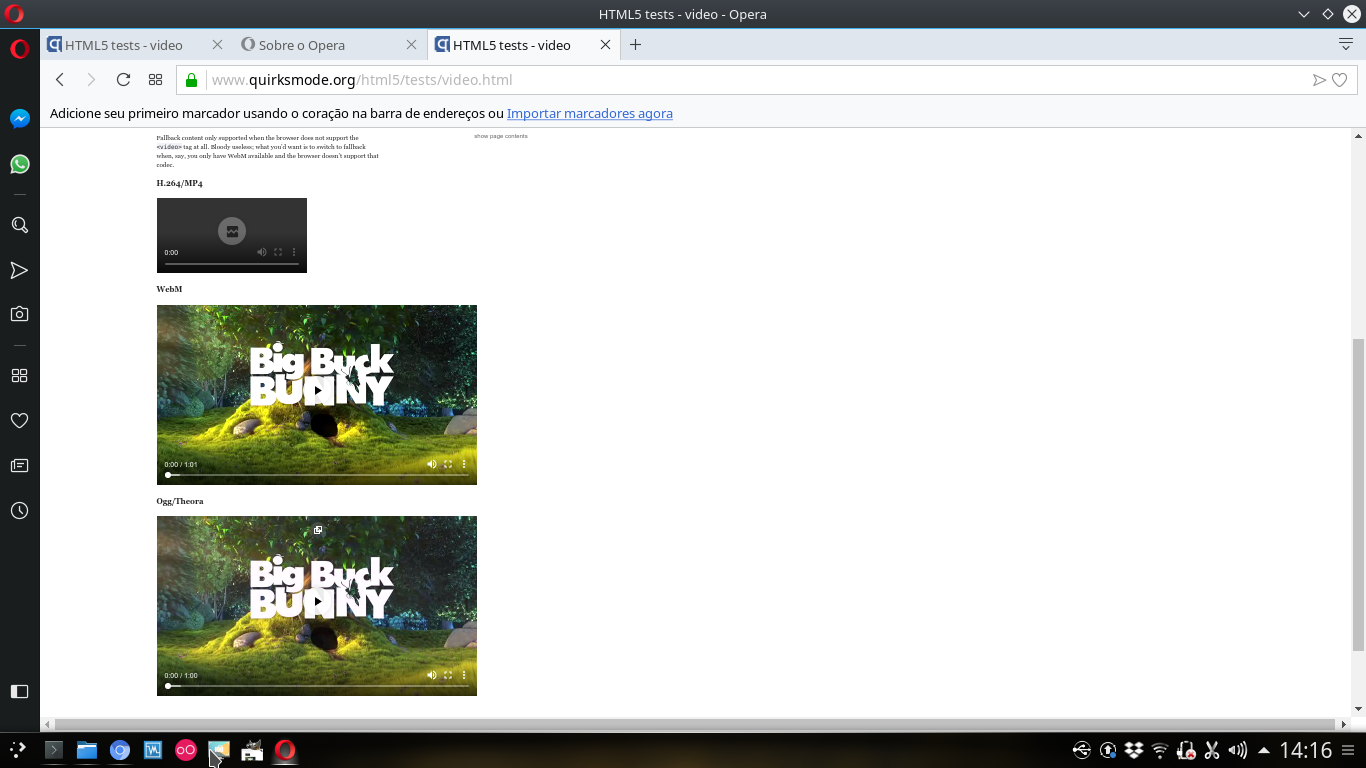Open the file manager from the taskbar
1366x768 pixels.
tap(87, 750)
